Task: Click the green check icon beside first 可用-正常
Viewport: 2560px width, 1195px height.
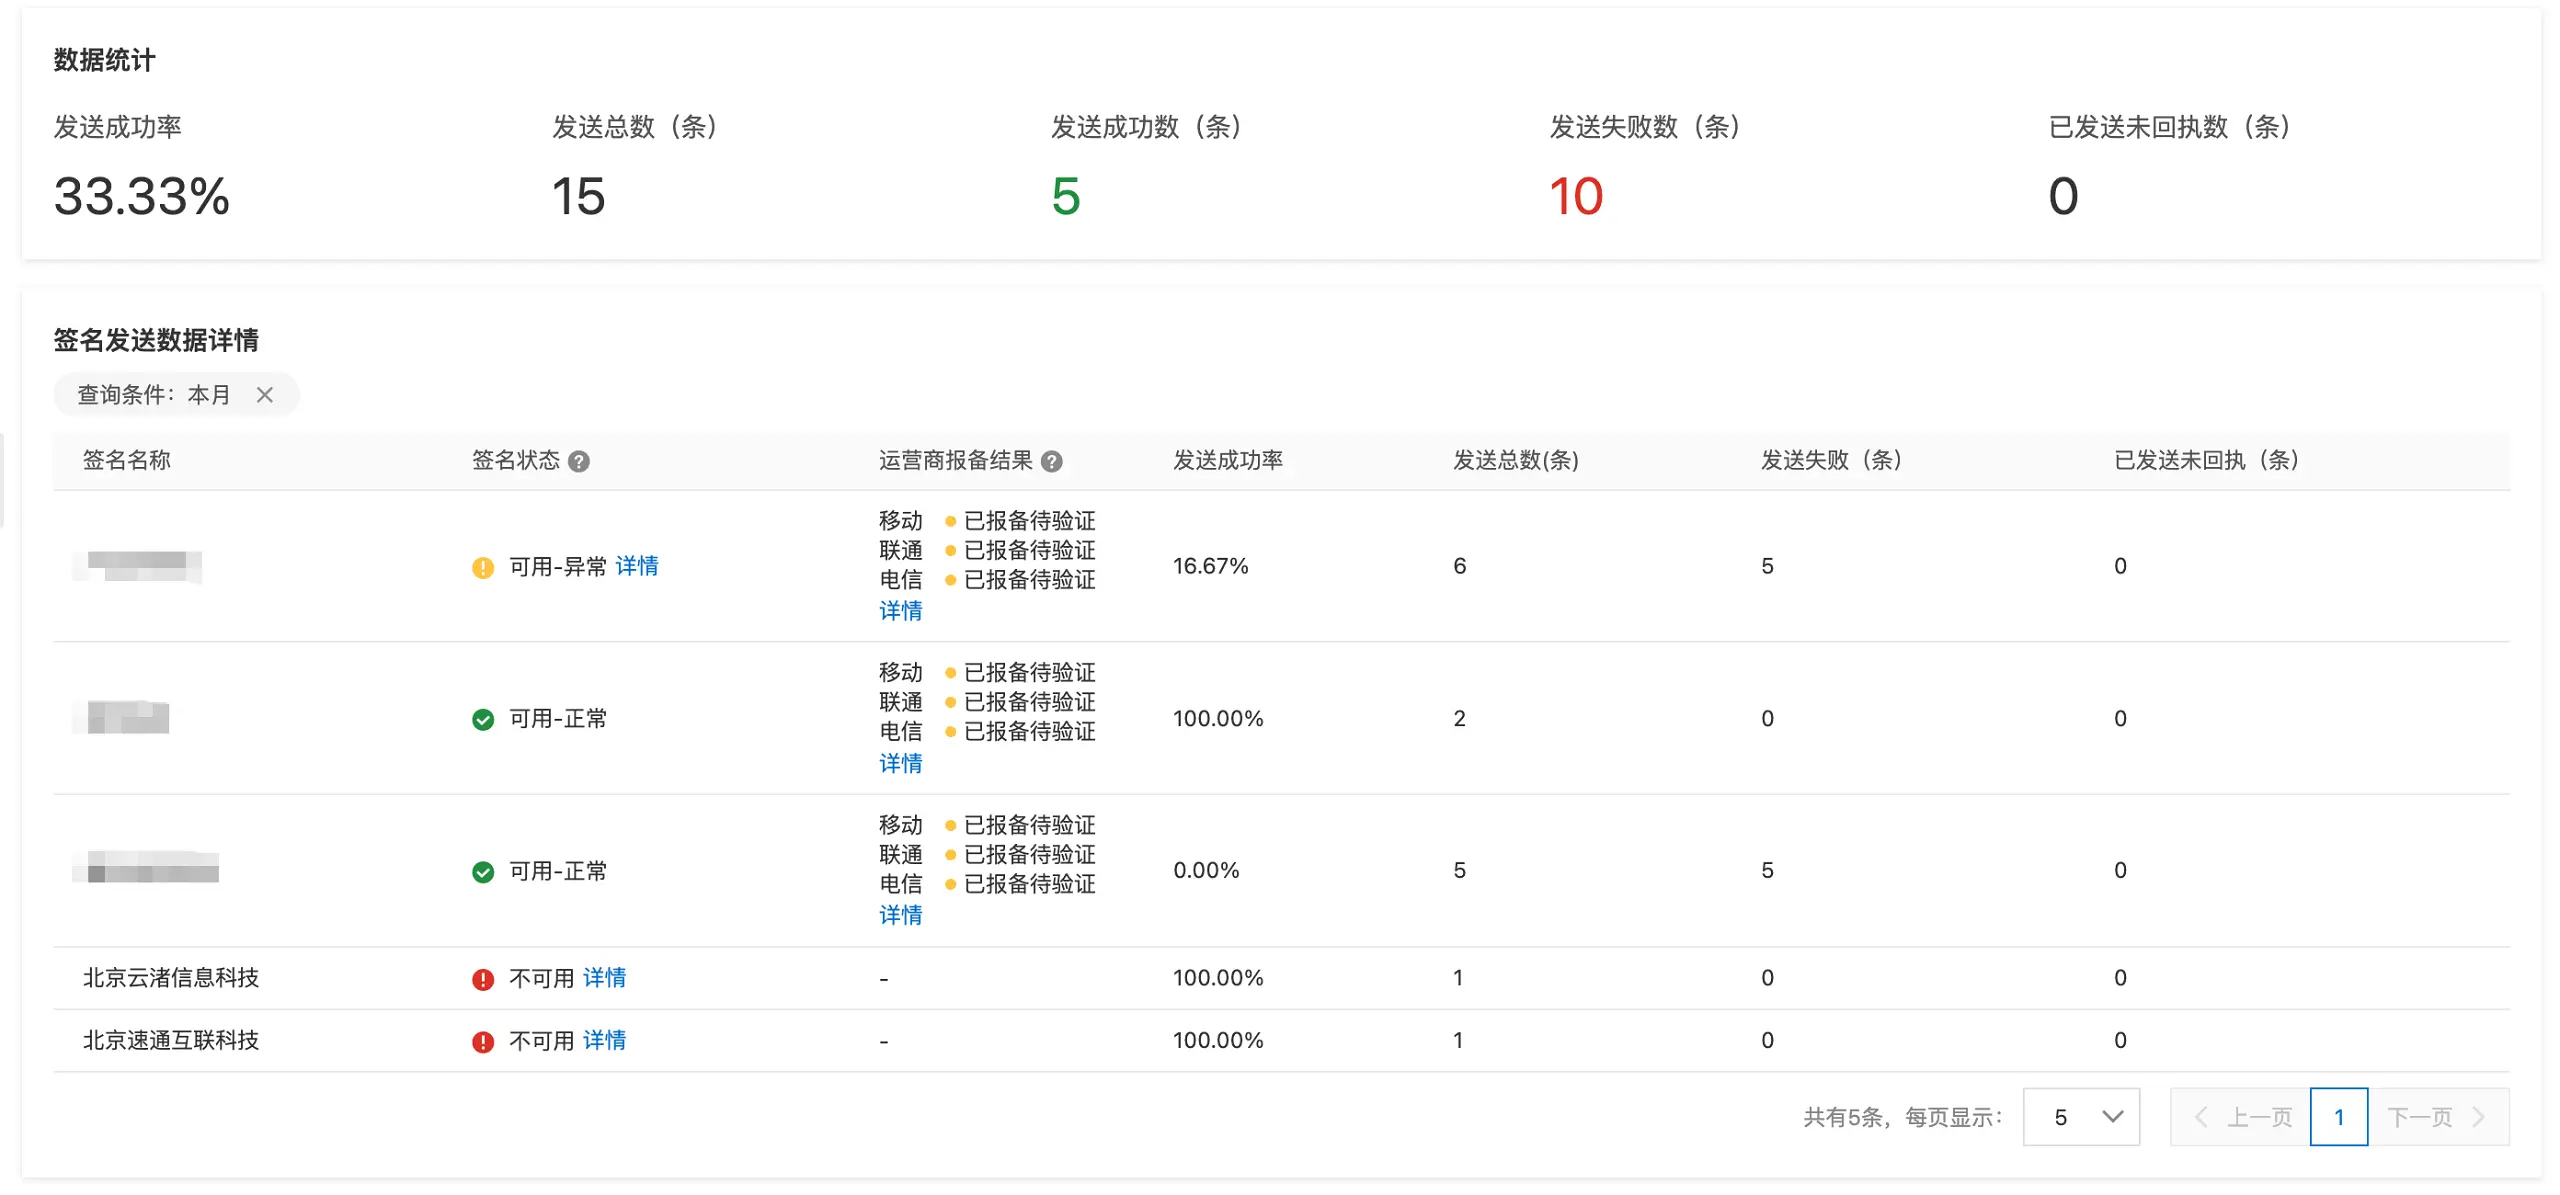Action: (484, 718)
